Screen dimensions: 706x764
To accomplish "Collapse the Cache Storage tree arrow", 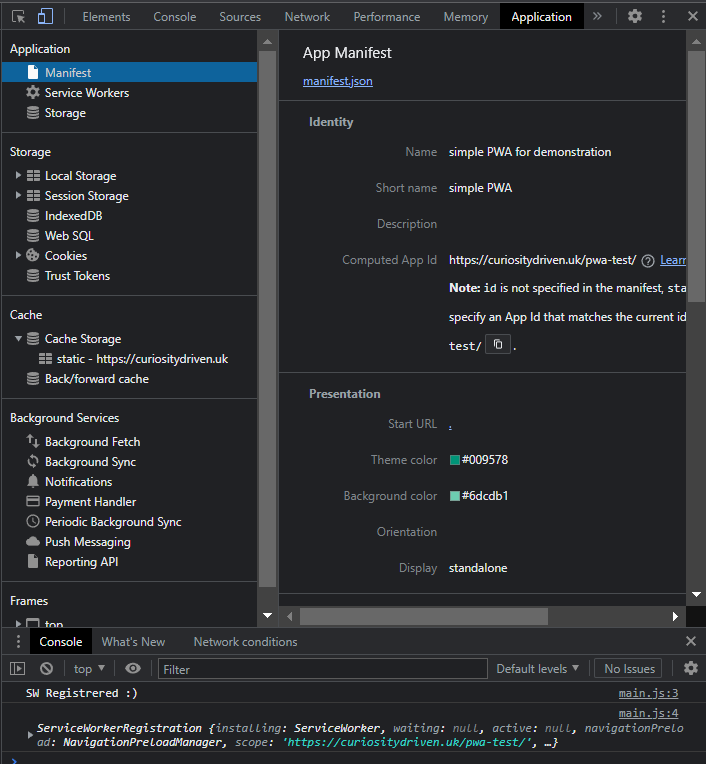I will 18,339.
